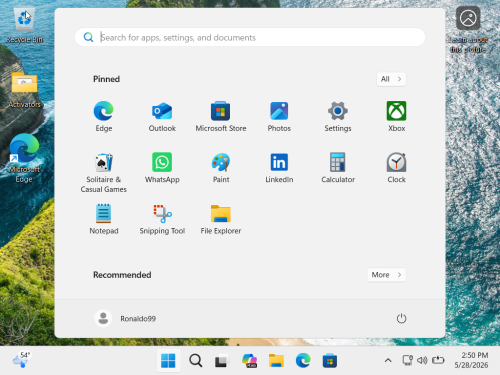Open Solitaire & Casual Games

tap(104, 172)
